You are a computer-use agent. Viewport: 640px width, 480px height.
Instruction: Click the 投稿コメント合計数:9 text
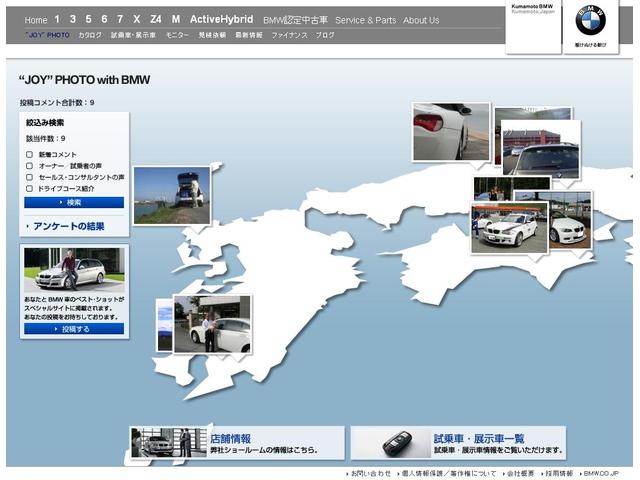tap(57, 102)
